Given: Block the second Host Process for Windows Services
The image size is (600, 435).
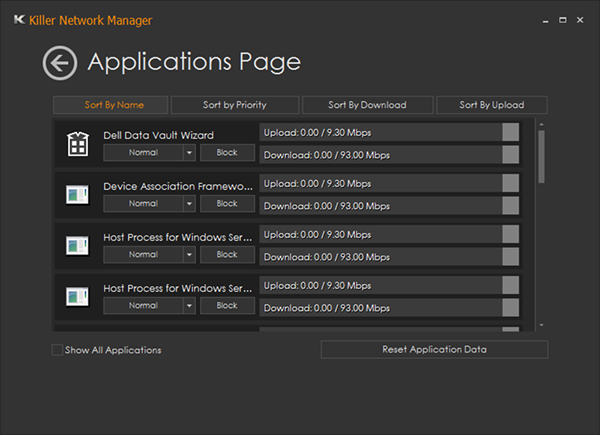Looking at the screenshot, I should 227,305.
